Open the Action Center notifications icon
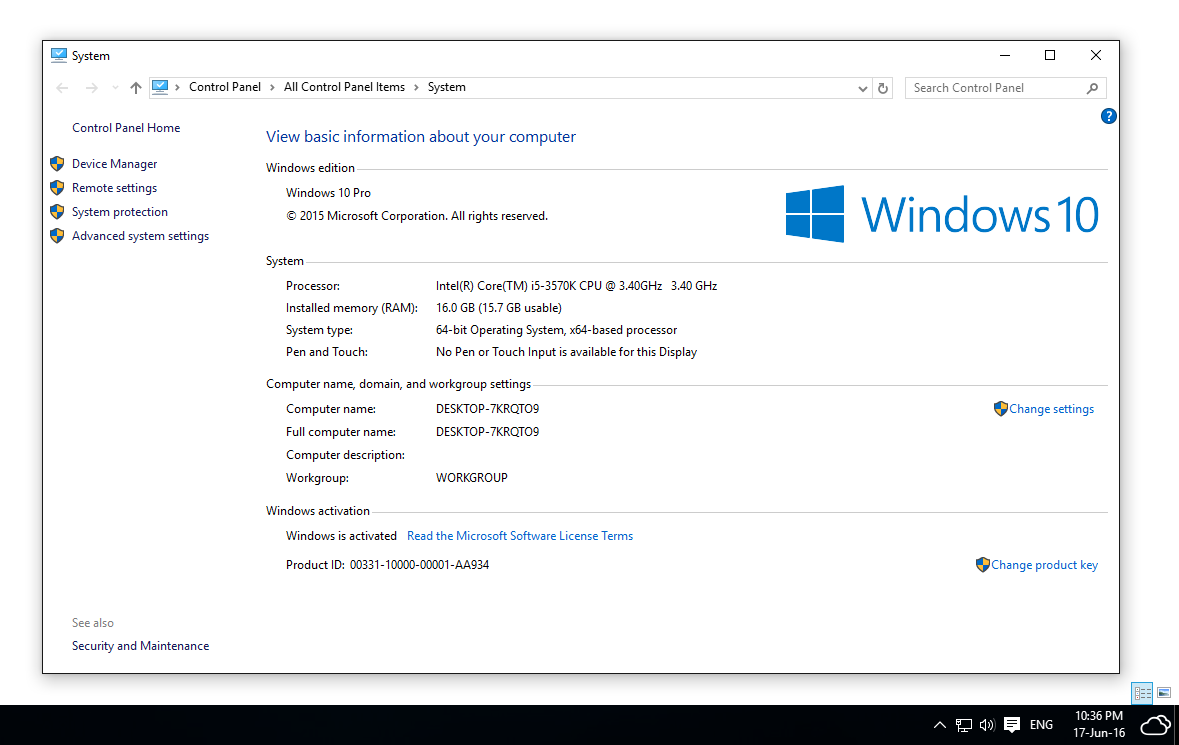The height and width of the screenshot is (745, 1179). coord(1012,725)
